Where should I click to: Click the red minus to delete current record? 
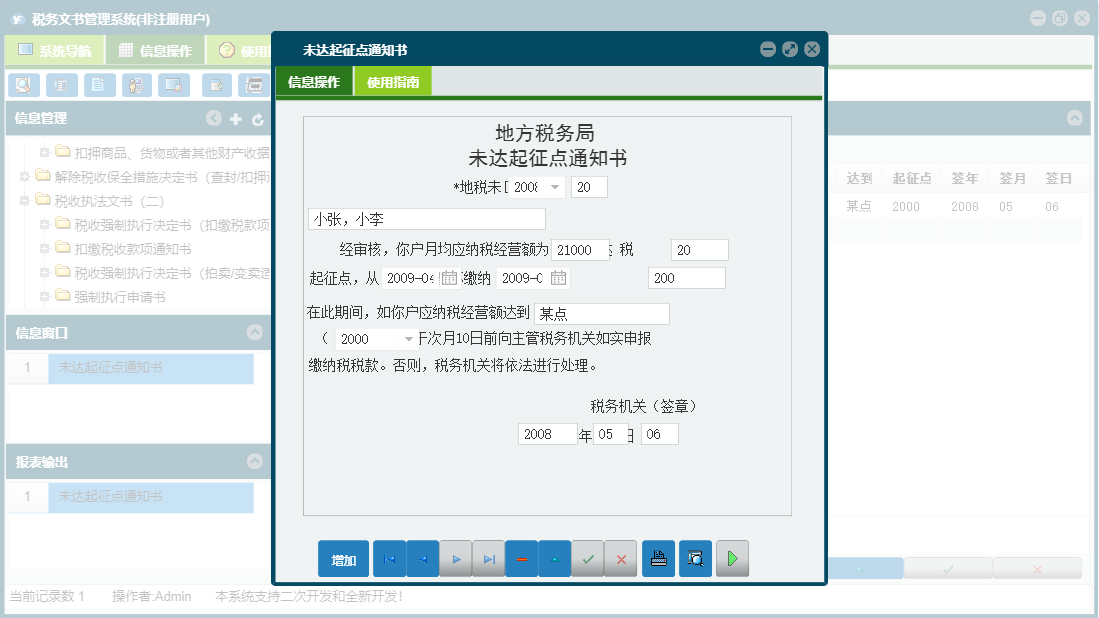pos(521,558)
